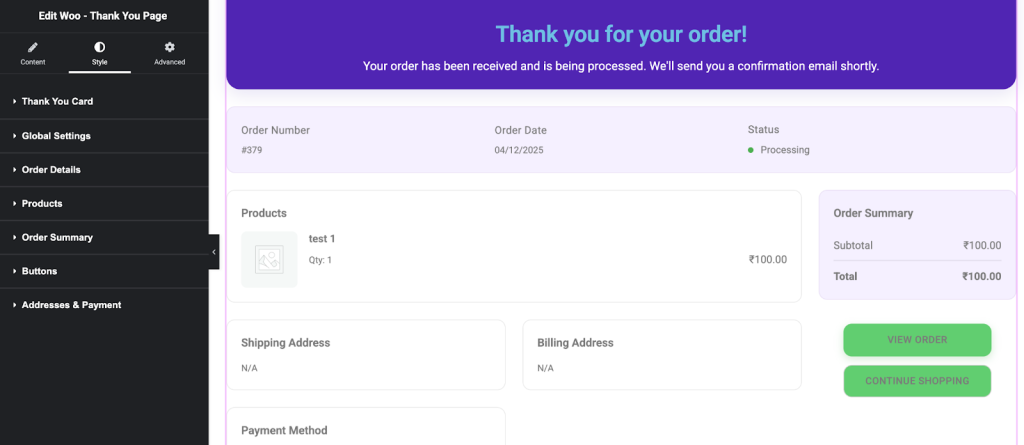Open the Order Details style section
Viewport: 1024px width, 445px height.
(x=51, y=169)
